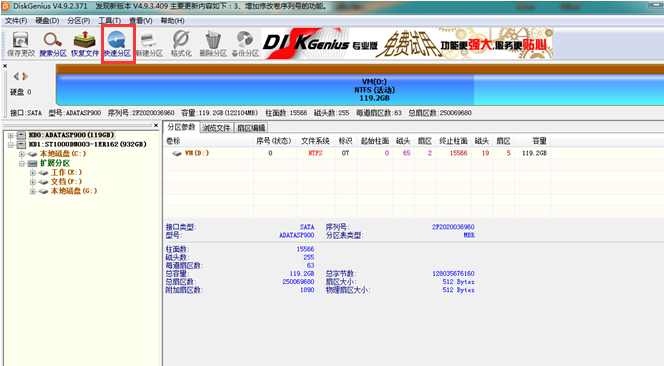Expand 工作(E:) tree node
The width and height of the screenshot is (664, 366).
click(33, 173)
